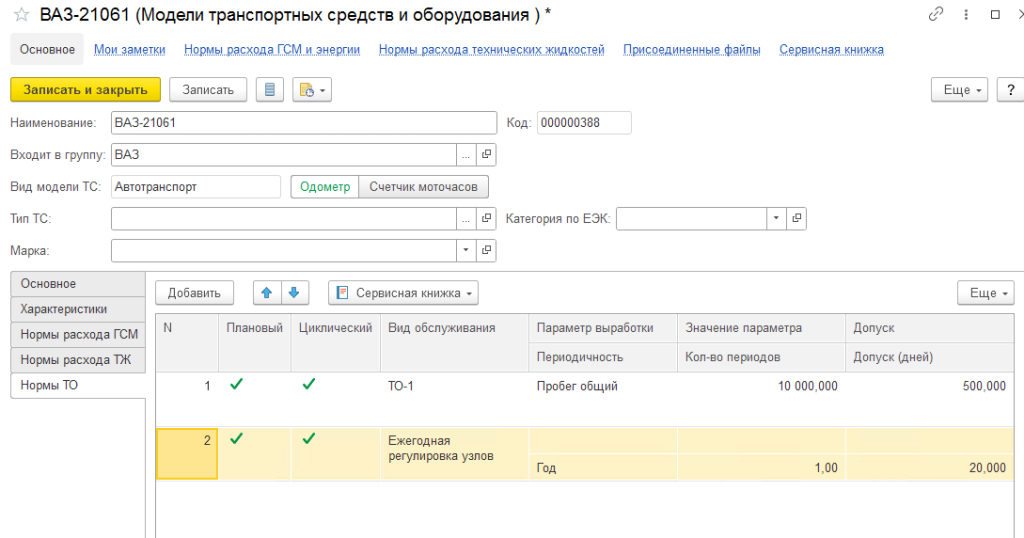1024x538 pixels.
Task: Toggle Циклический check for Ежегодная регулировка row
Action: click(x=309, y=439)
